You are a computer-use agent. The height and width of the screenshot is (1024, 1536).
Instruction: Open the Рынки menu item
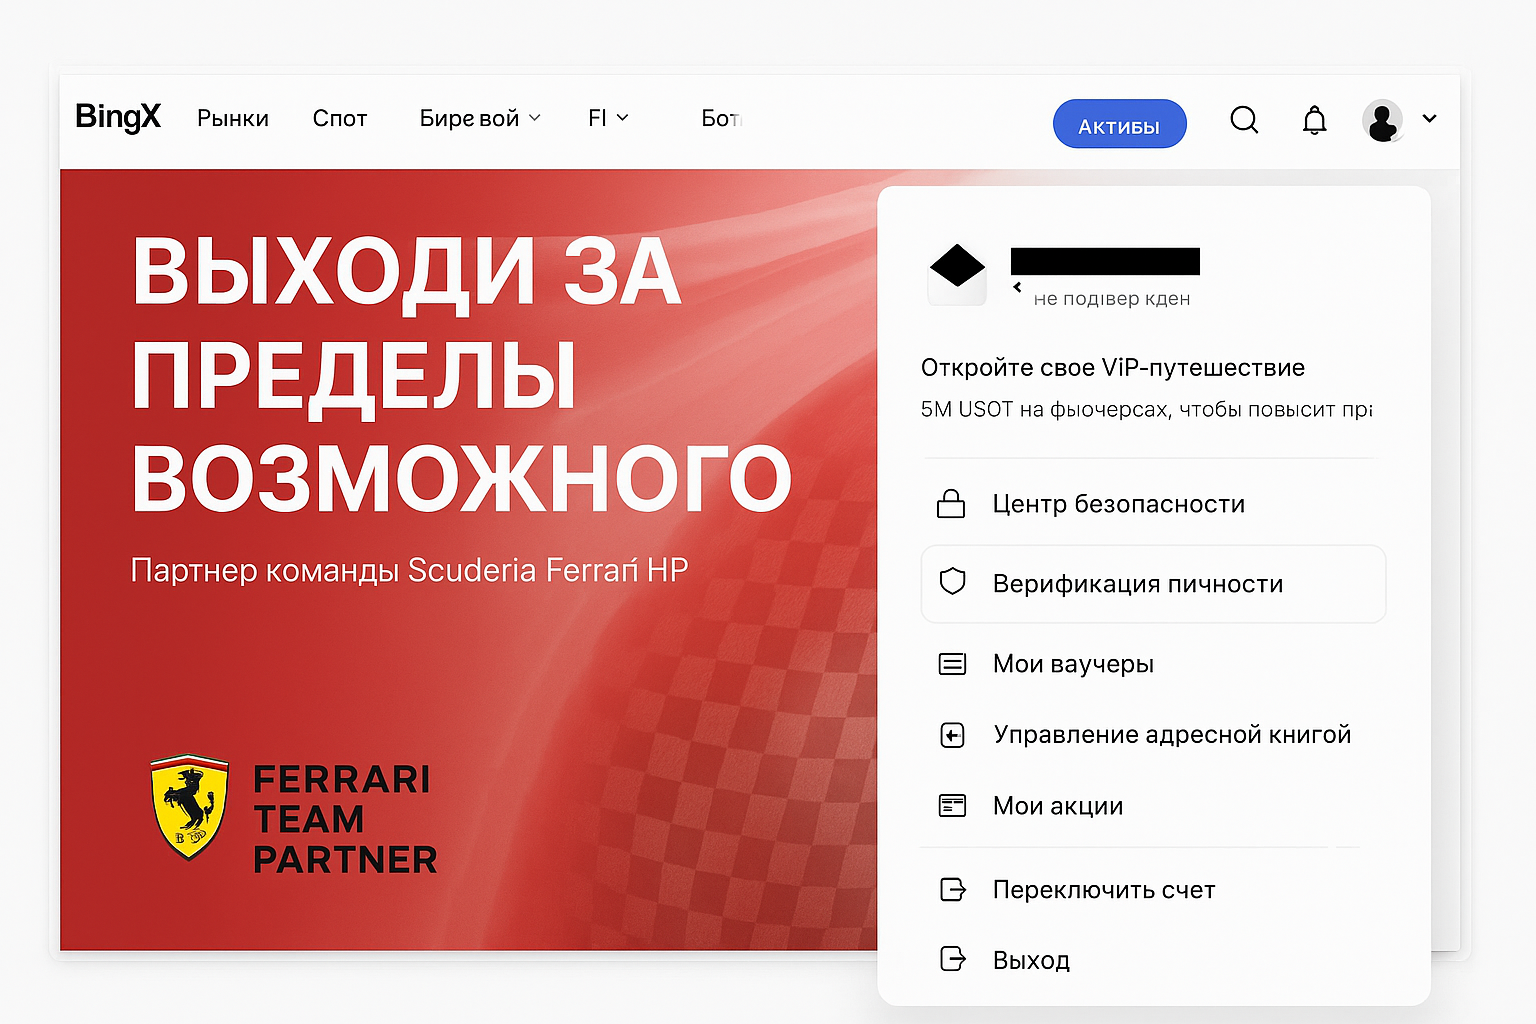click(x=233, y=118)
